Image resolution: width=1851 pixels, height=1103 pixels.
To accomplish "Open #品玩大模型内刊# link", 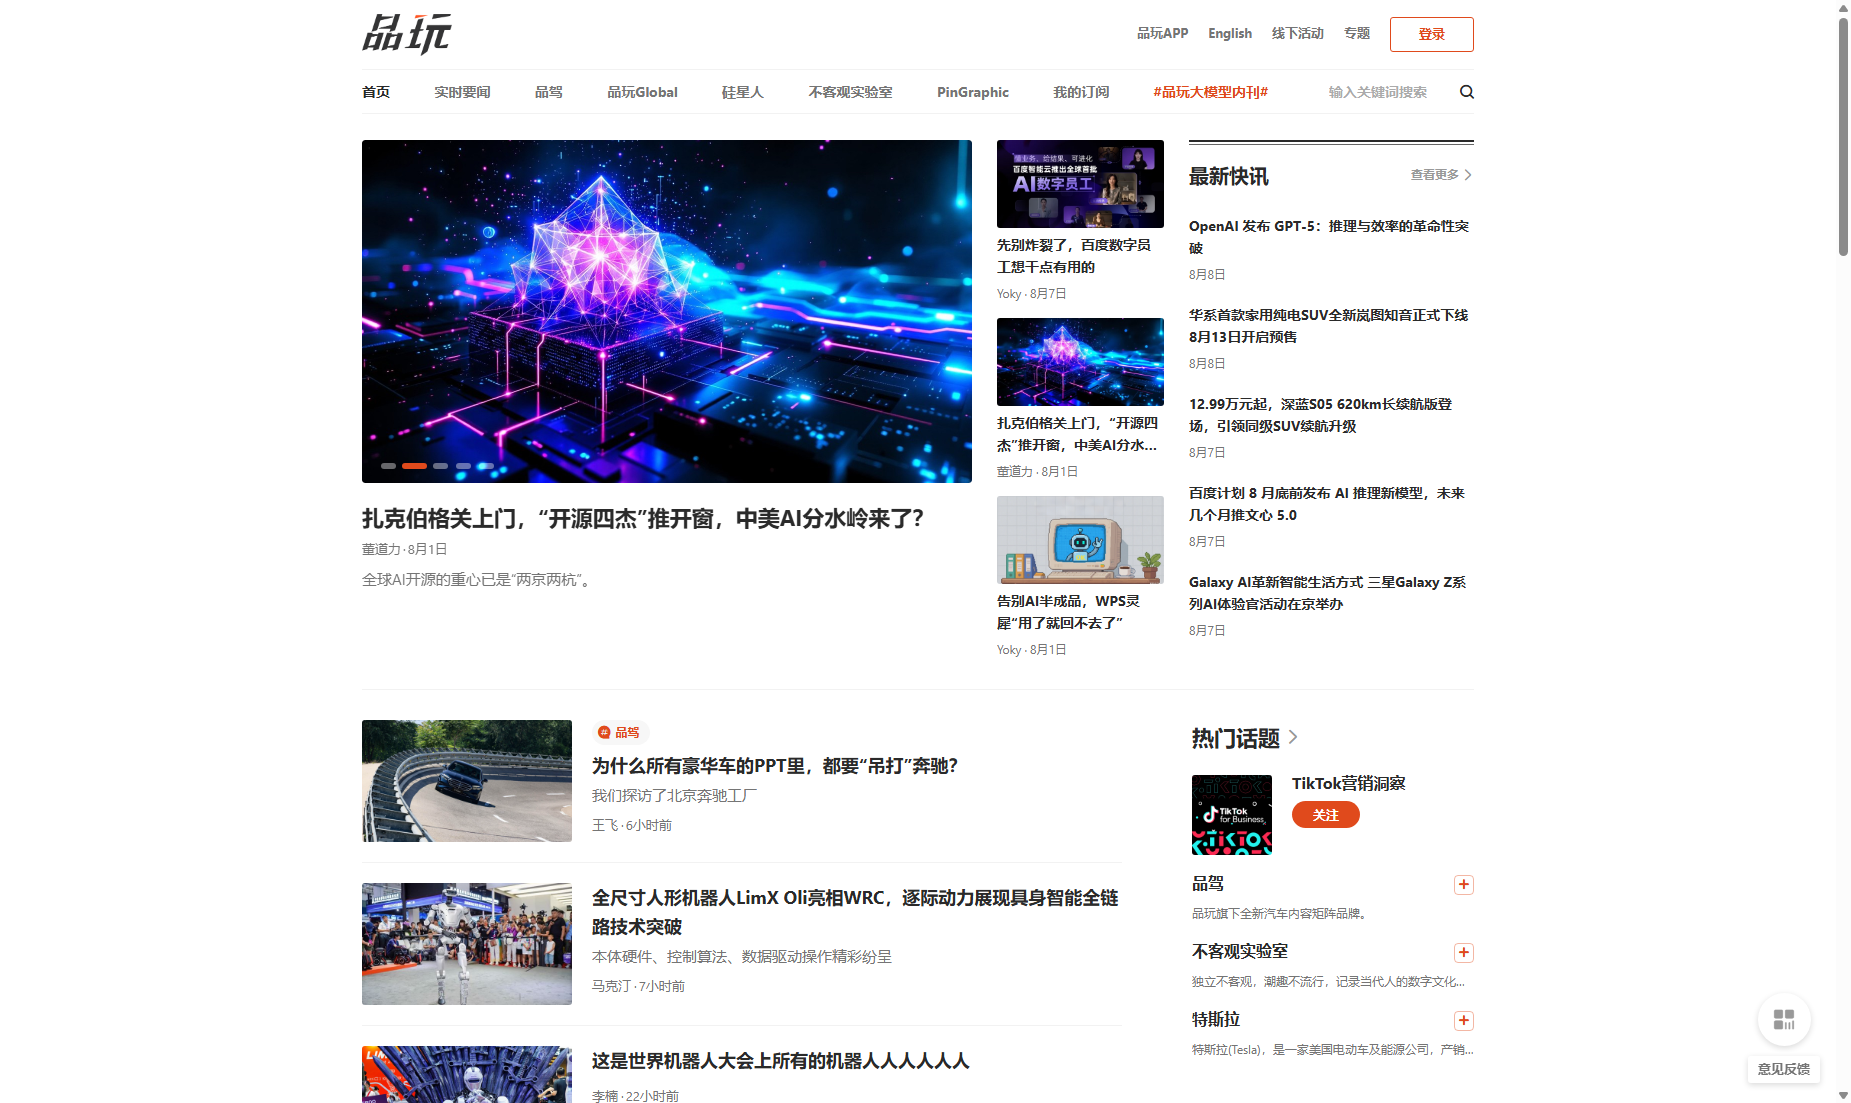I will coord(1211,92).
